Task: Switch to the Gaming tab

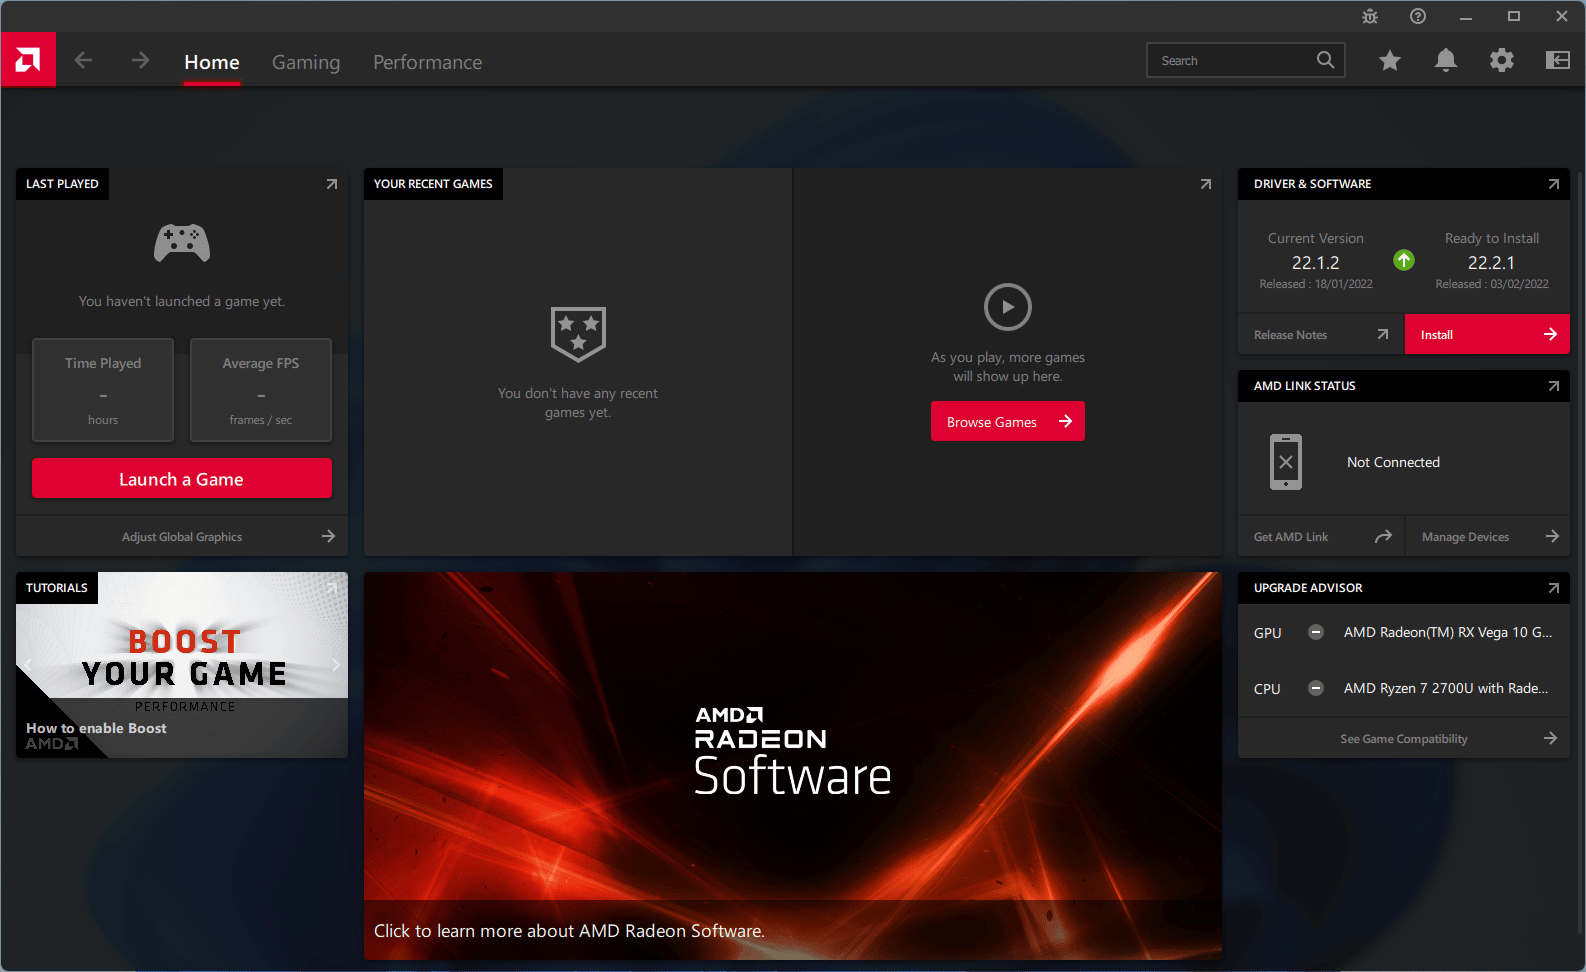Action: [306, 62]
